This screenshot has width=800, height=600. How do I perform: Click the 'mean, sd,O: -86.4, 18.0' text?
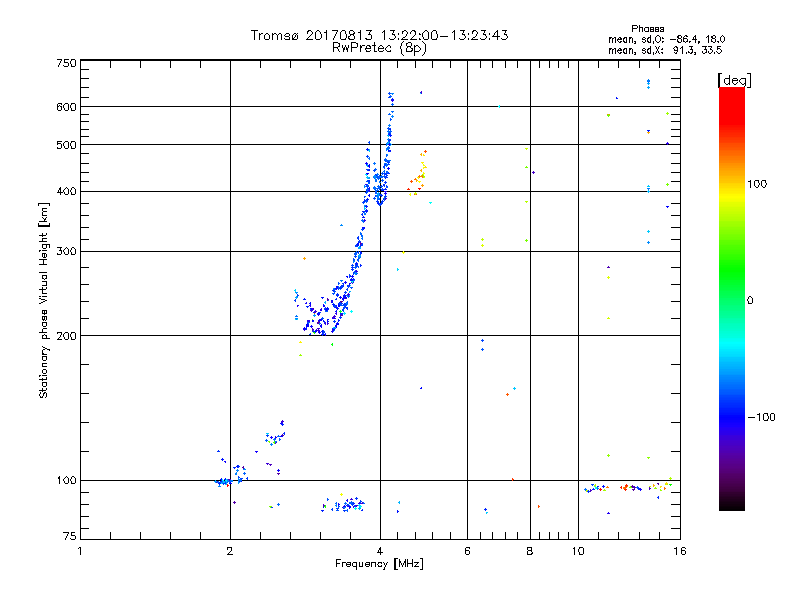666,39
